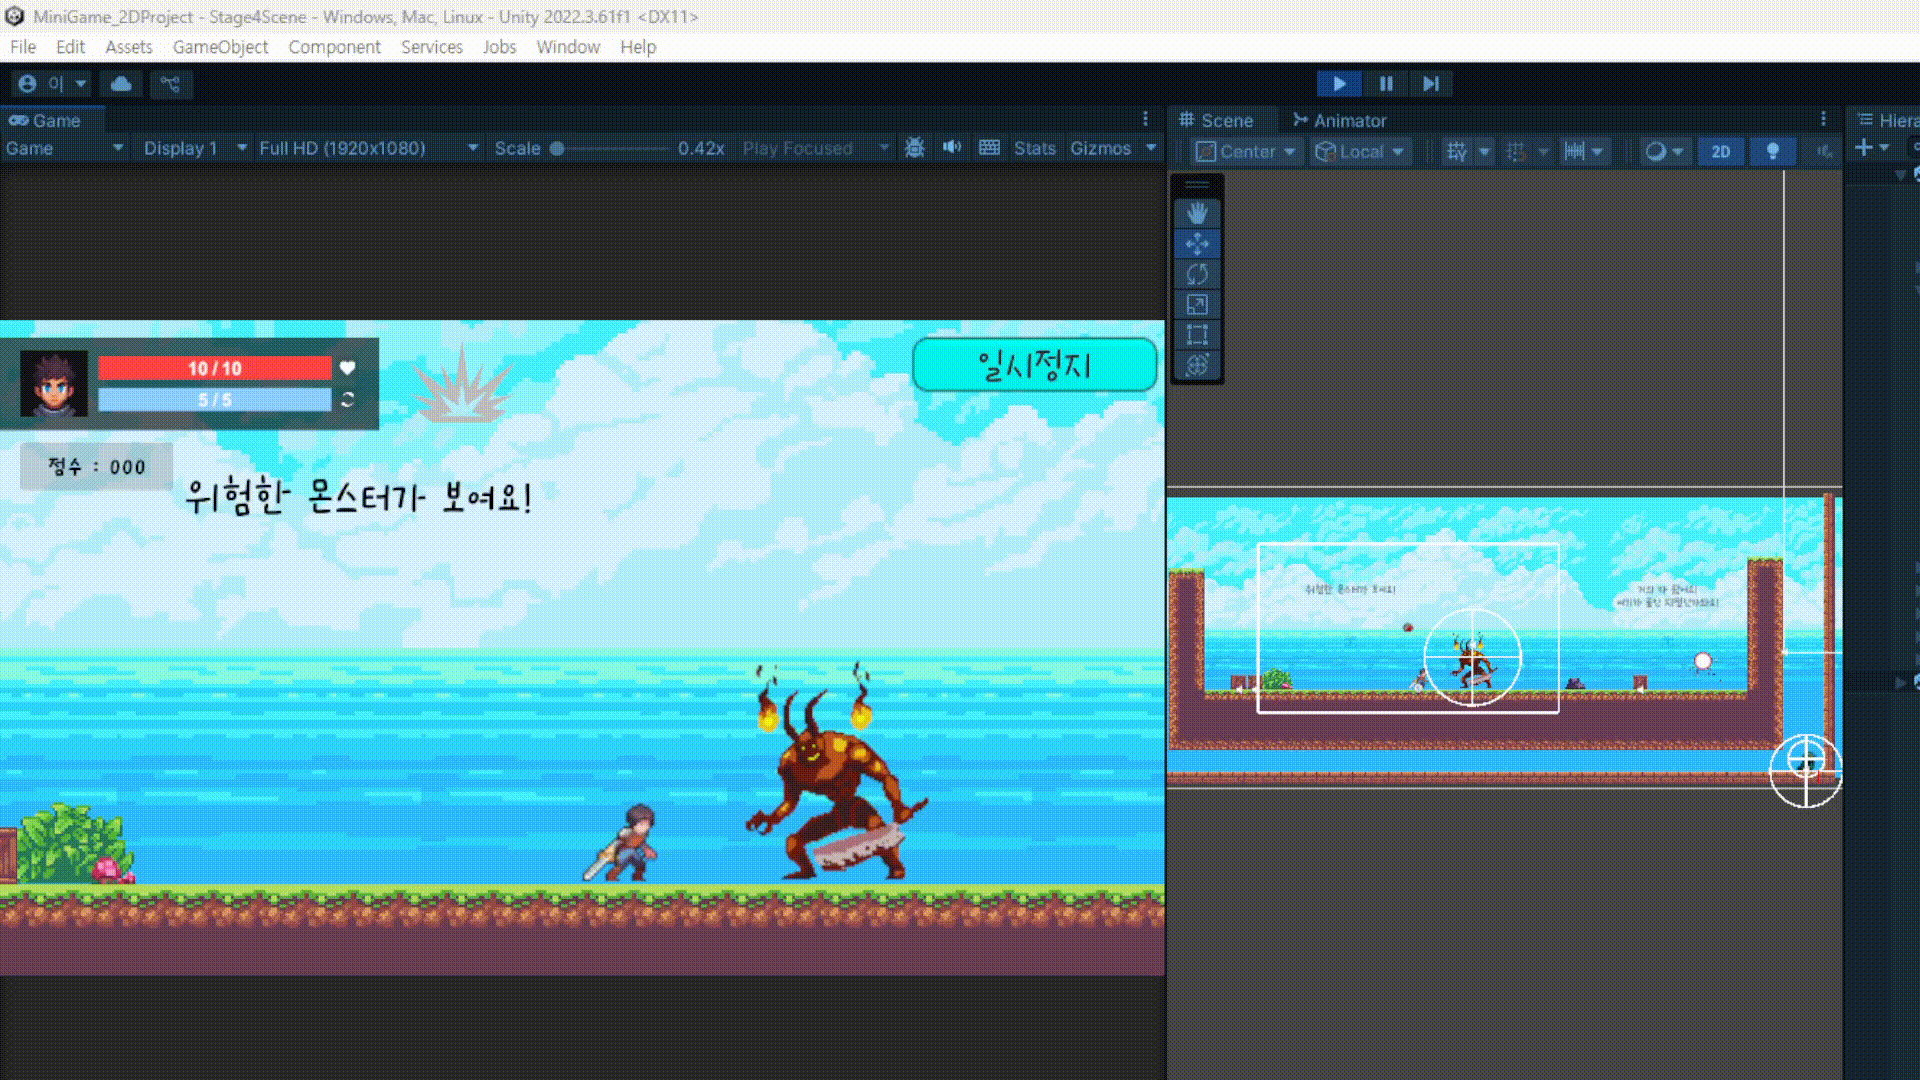Switch to the Animator tab
1920x1080 pixels.
pos(1339,120)
